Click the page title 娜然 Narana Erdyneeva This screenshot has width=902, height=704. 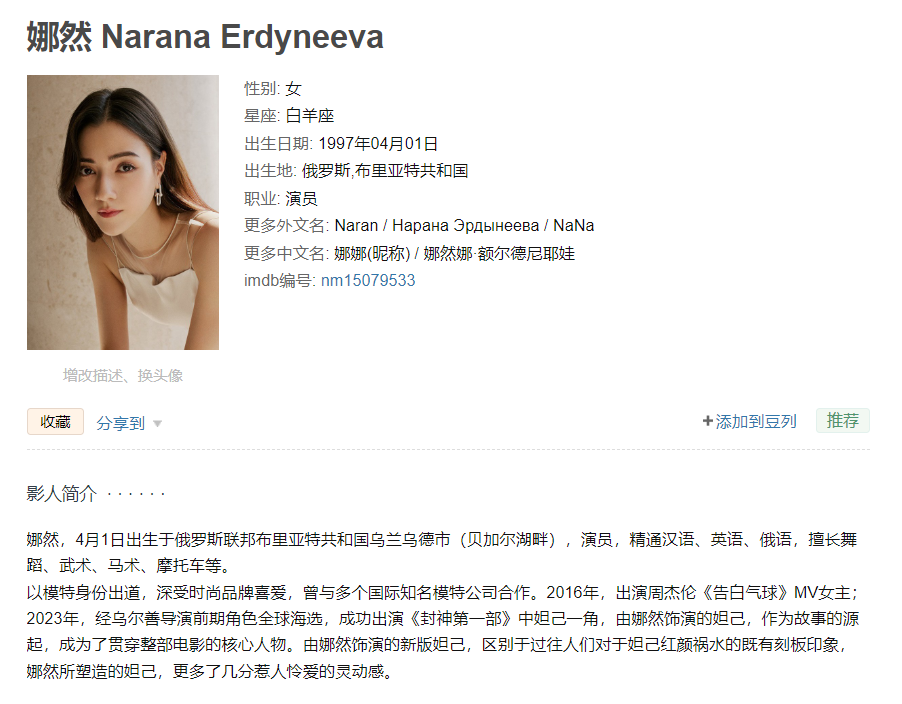(x=205, y=37)
